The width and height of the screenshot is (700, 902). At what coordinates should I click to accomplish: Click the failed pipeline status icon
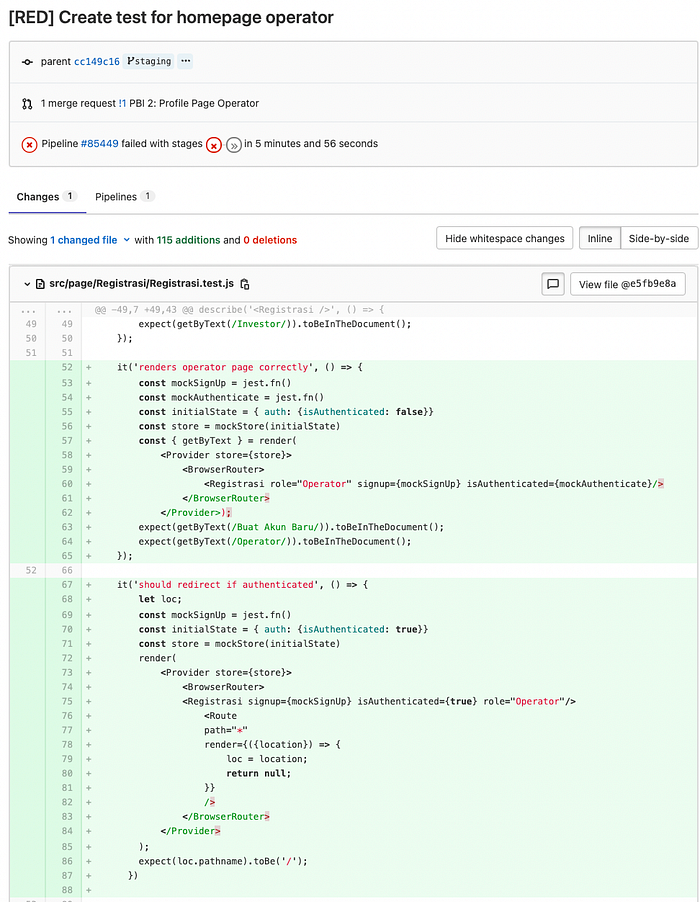point(29,144)
